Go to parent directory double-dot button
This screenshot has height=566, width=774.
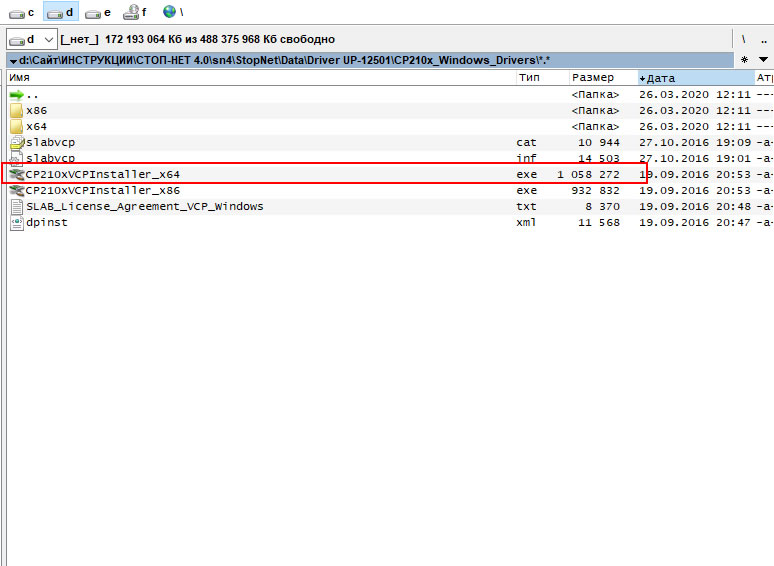click(x=764, y=40)
